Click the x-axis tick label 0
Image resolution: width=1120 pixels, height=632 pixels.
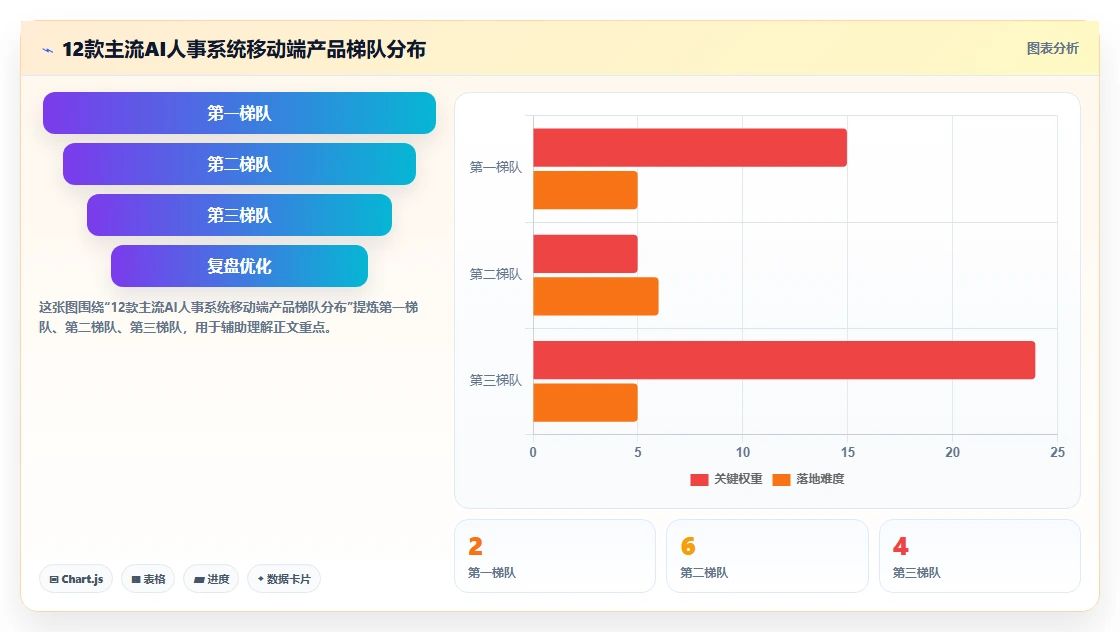click(533, 452)
